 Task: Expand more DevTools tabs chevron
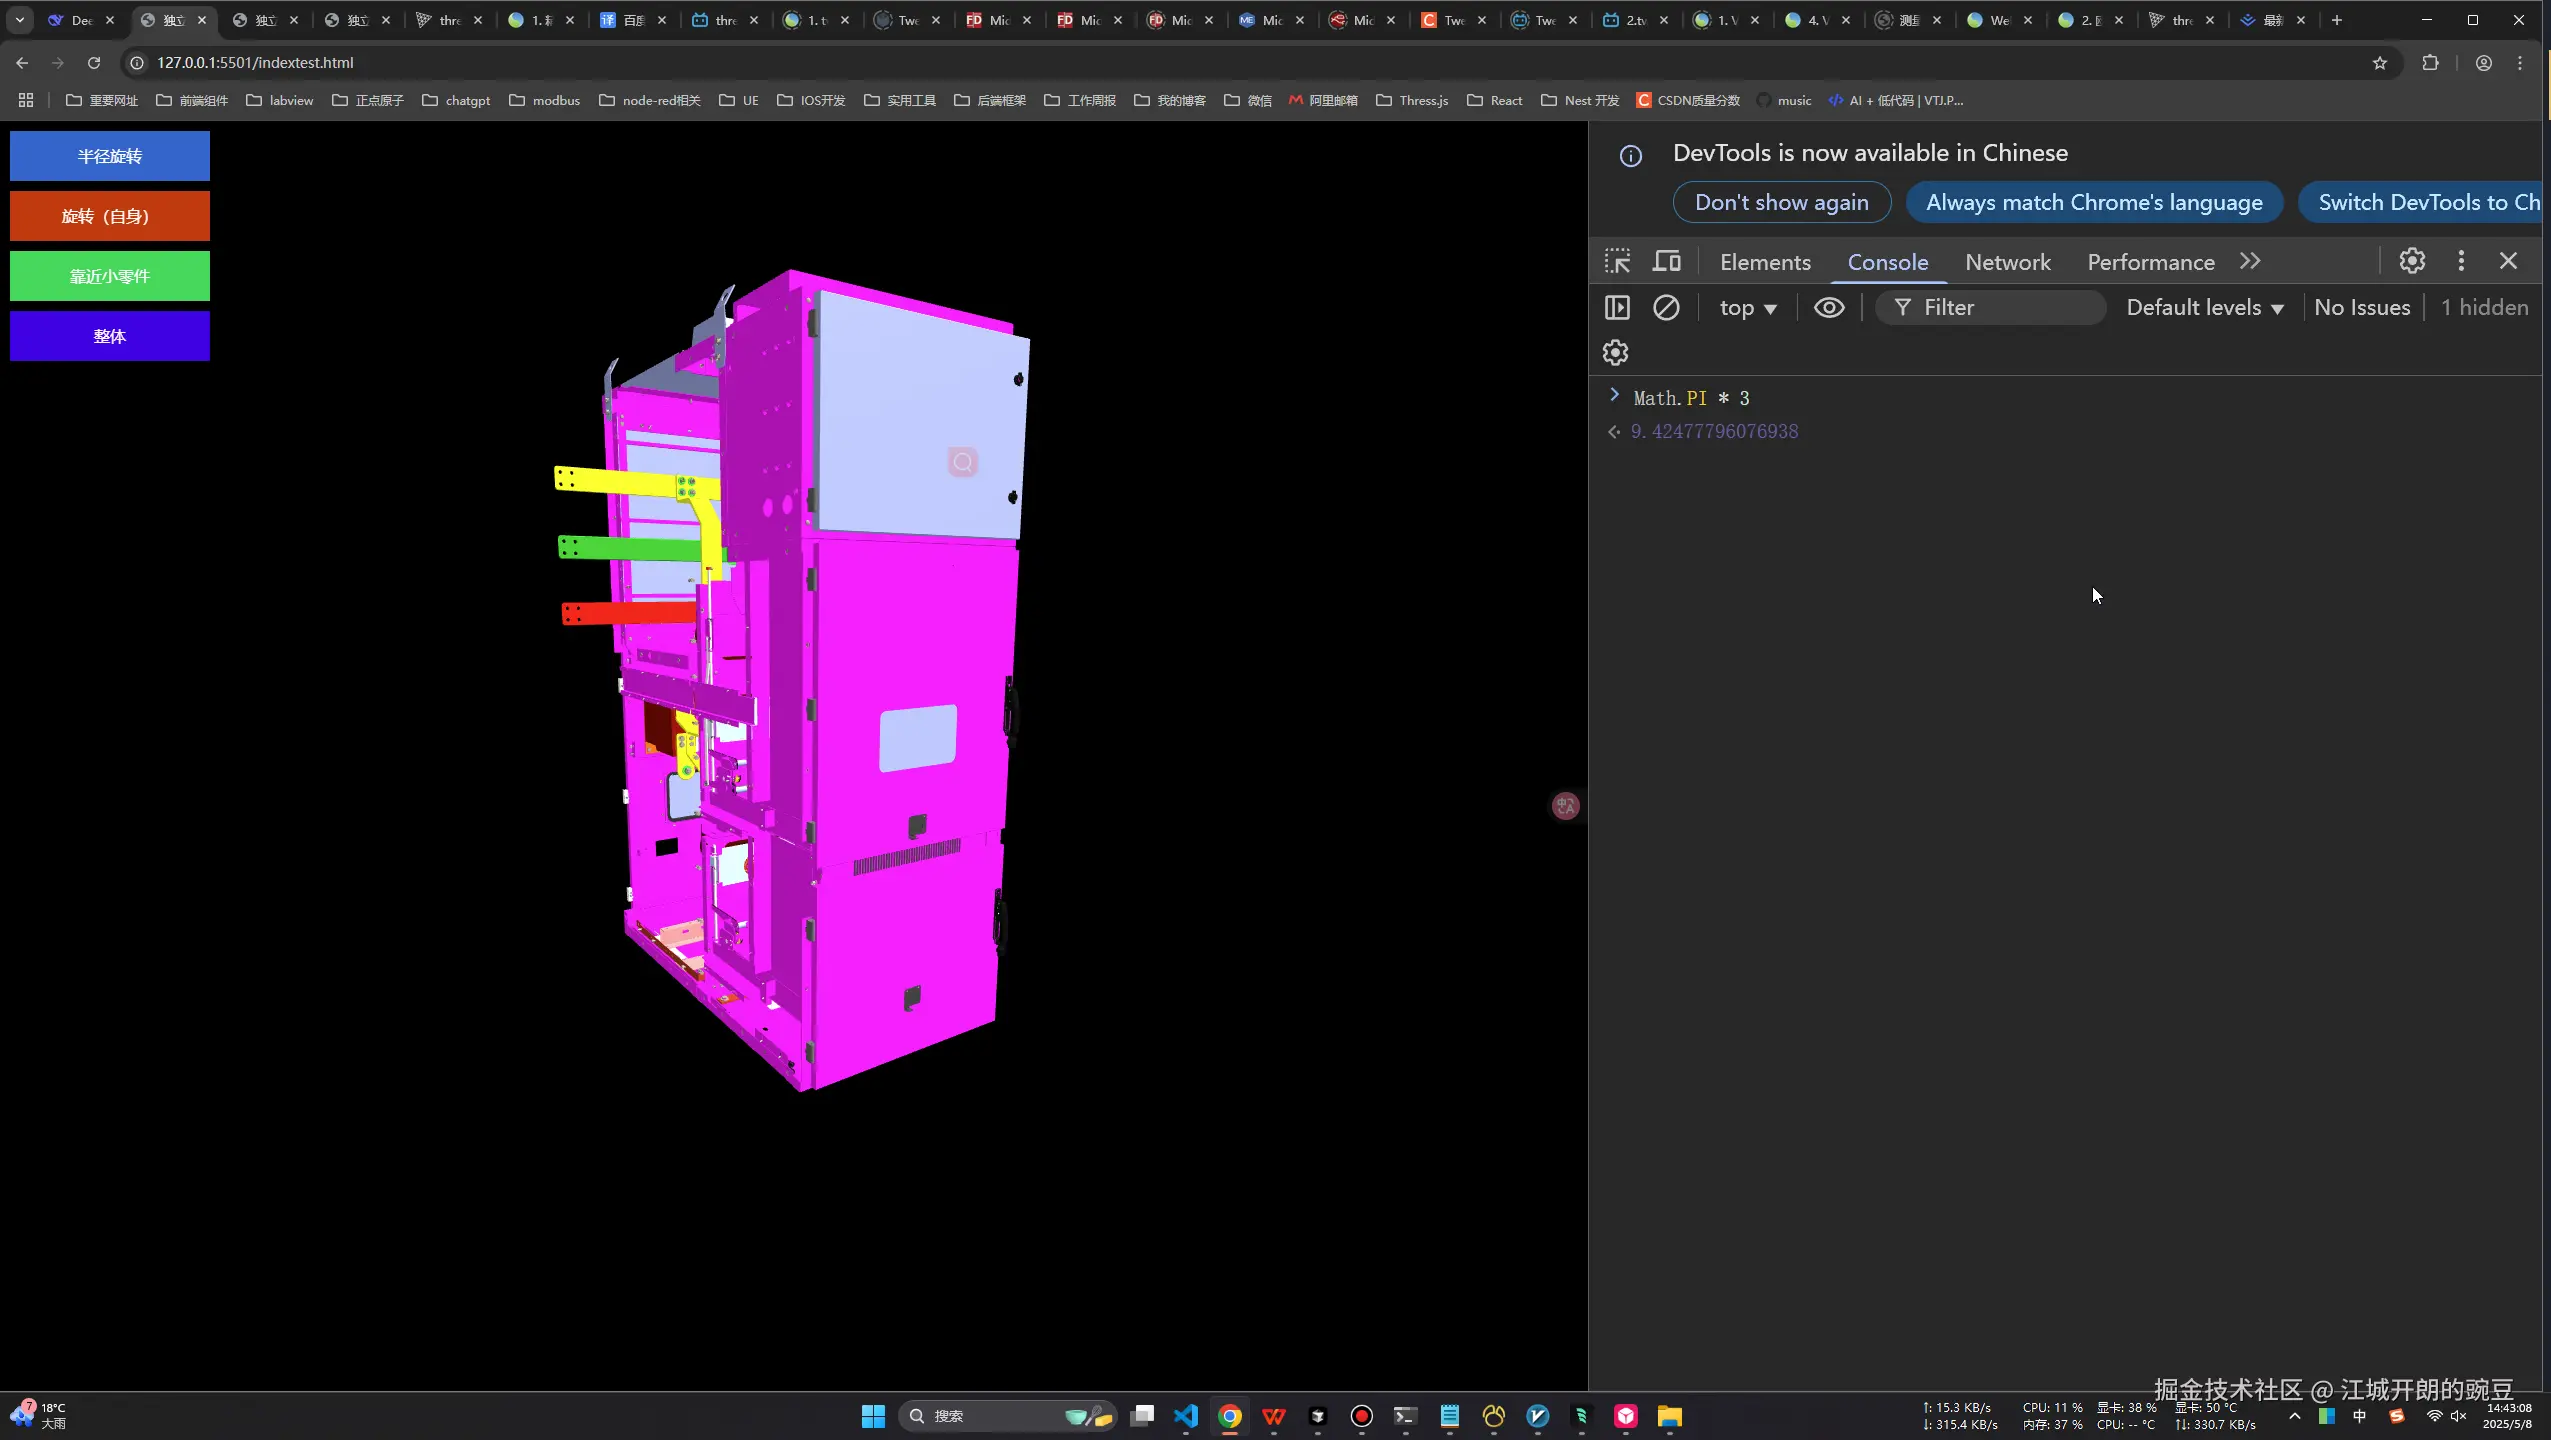click(2250, 261)
